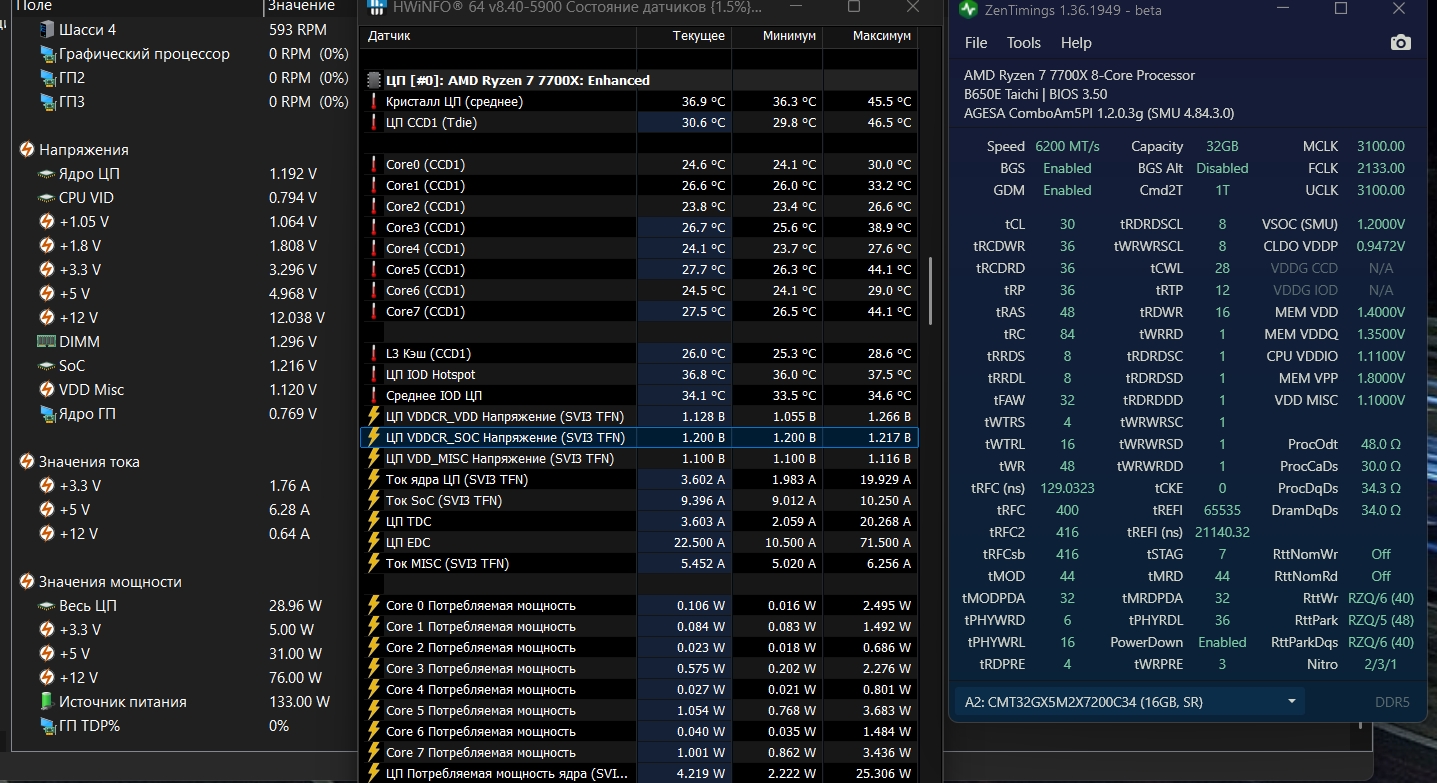
Task: Click the Среднее IOD ЦП label
Action: [x=434, y=395]
